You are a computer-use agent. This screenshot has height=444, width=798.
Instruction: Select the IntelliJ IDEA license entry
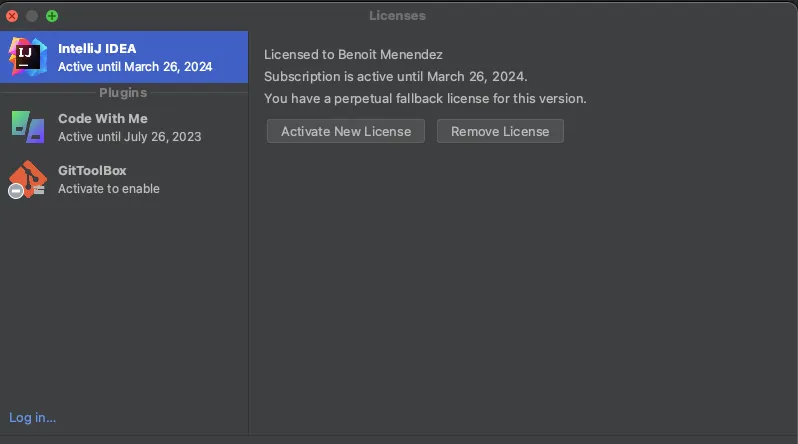[135, 57]
